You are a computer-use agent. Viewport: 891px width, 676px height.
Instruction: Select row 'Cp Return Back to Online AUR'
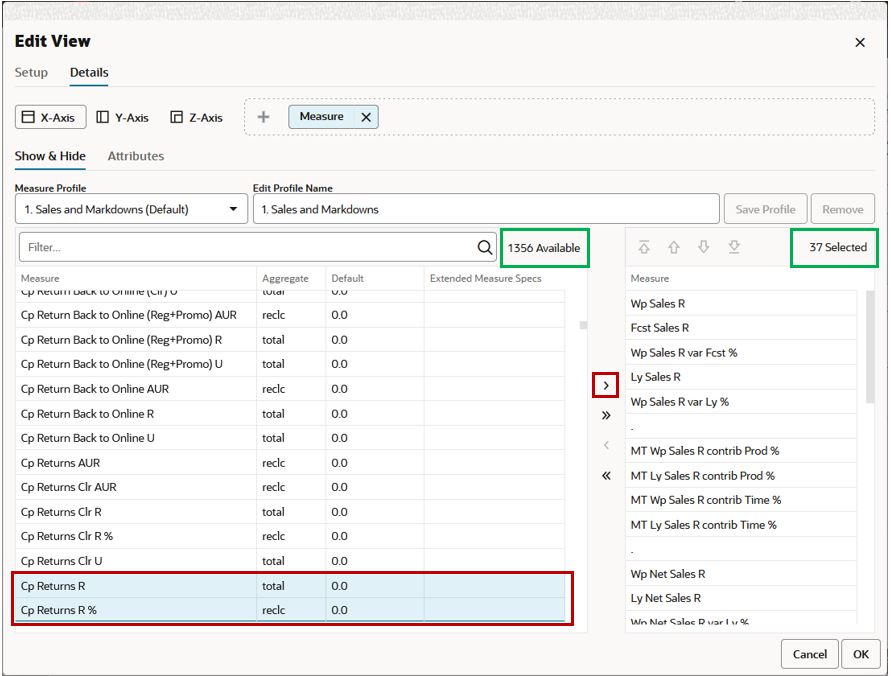point(290,389)
